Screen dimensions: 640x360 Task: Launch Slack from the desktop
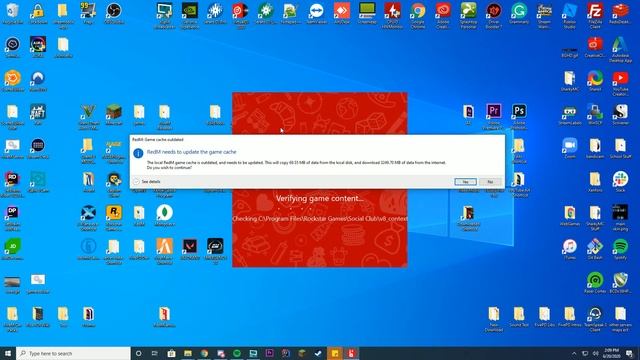coord(620,182)
